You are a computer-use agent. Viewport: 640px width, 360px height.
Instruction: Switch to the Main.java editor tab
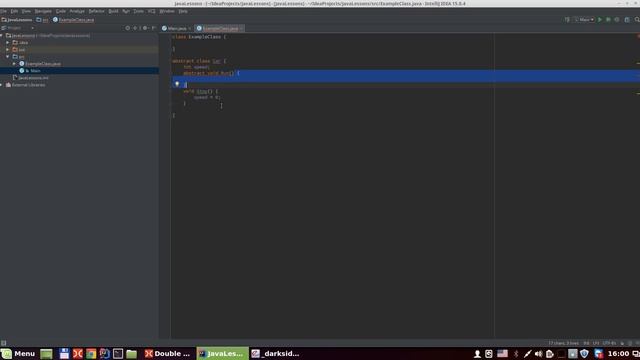click(177, 28)
